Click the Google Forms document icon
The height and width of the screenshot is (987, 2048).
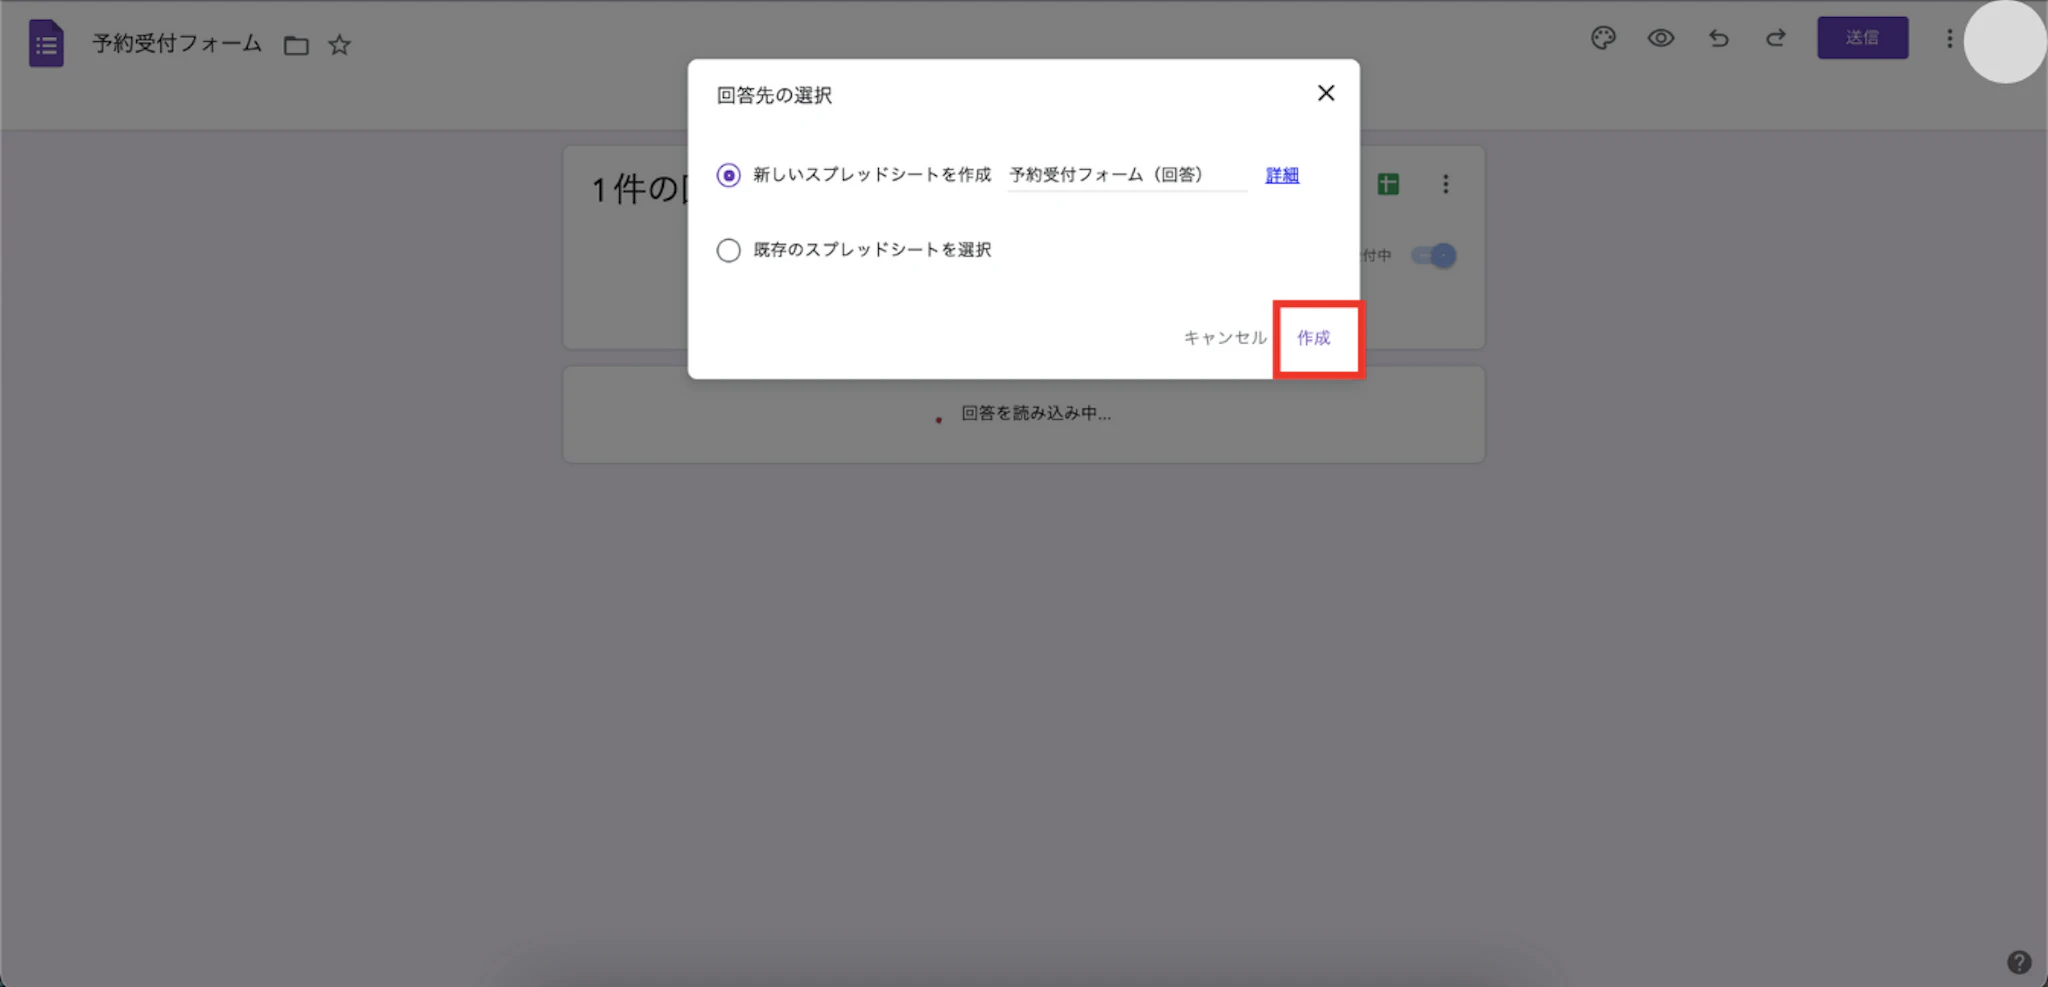coord(46,43)
